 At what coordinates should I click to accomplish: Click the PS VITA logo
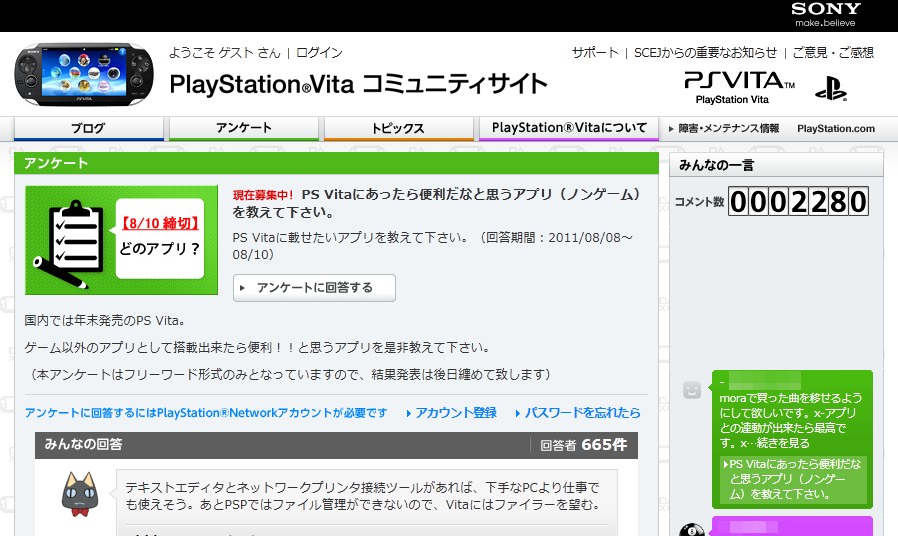(739, 87)
